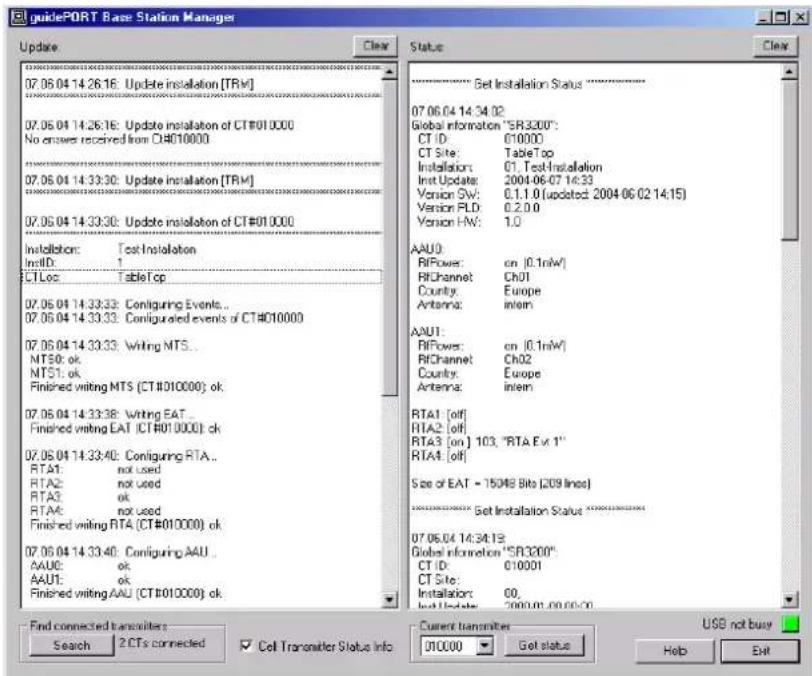Close the Base Station Manager window

[801, 18]
